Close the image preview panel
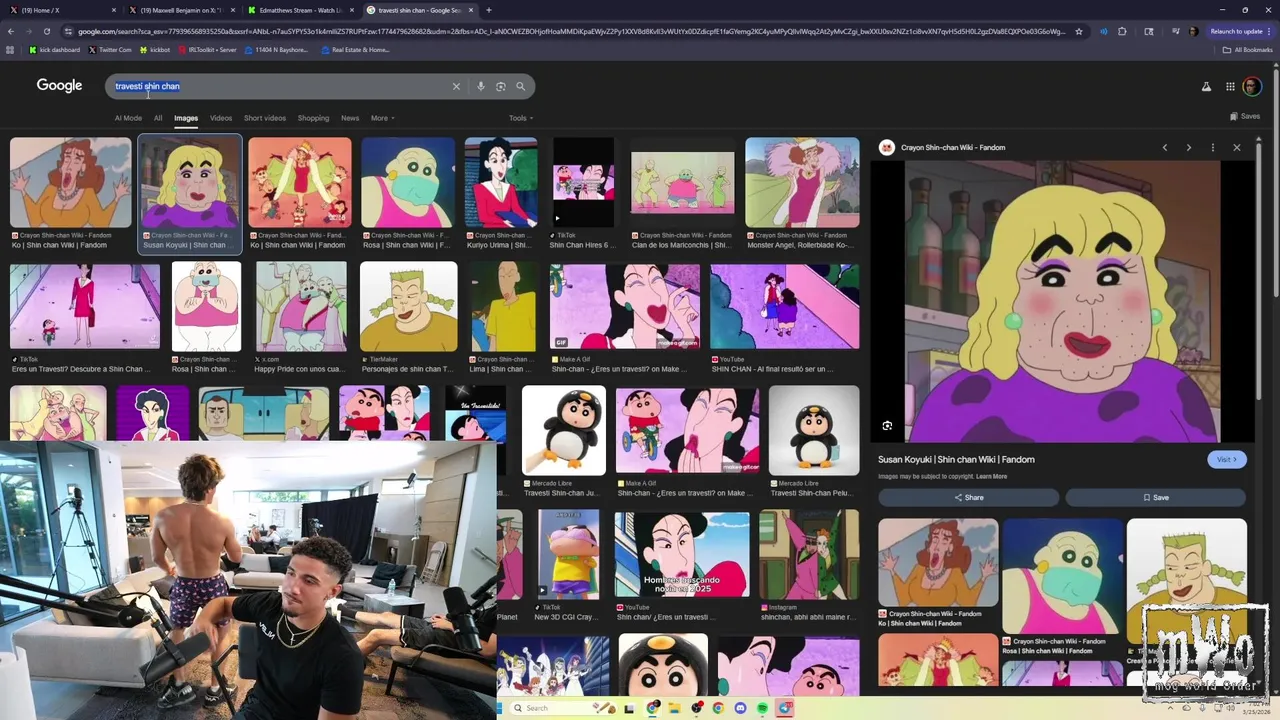The image size is (1280, 720). (x=1237, y=147)
